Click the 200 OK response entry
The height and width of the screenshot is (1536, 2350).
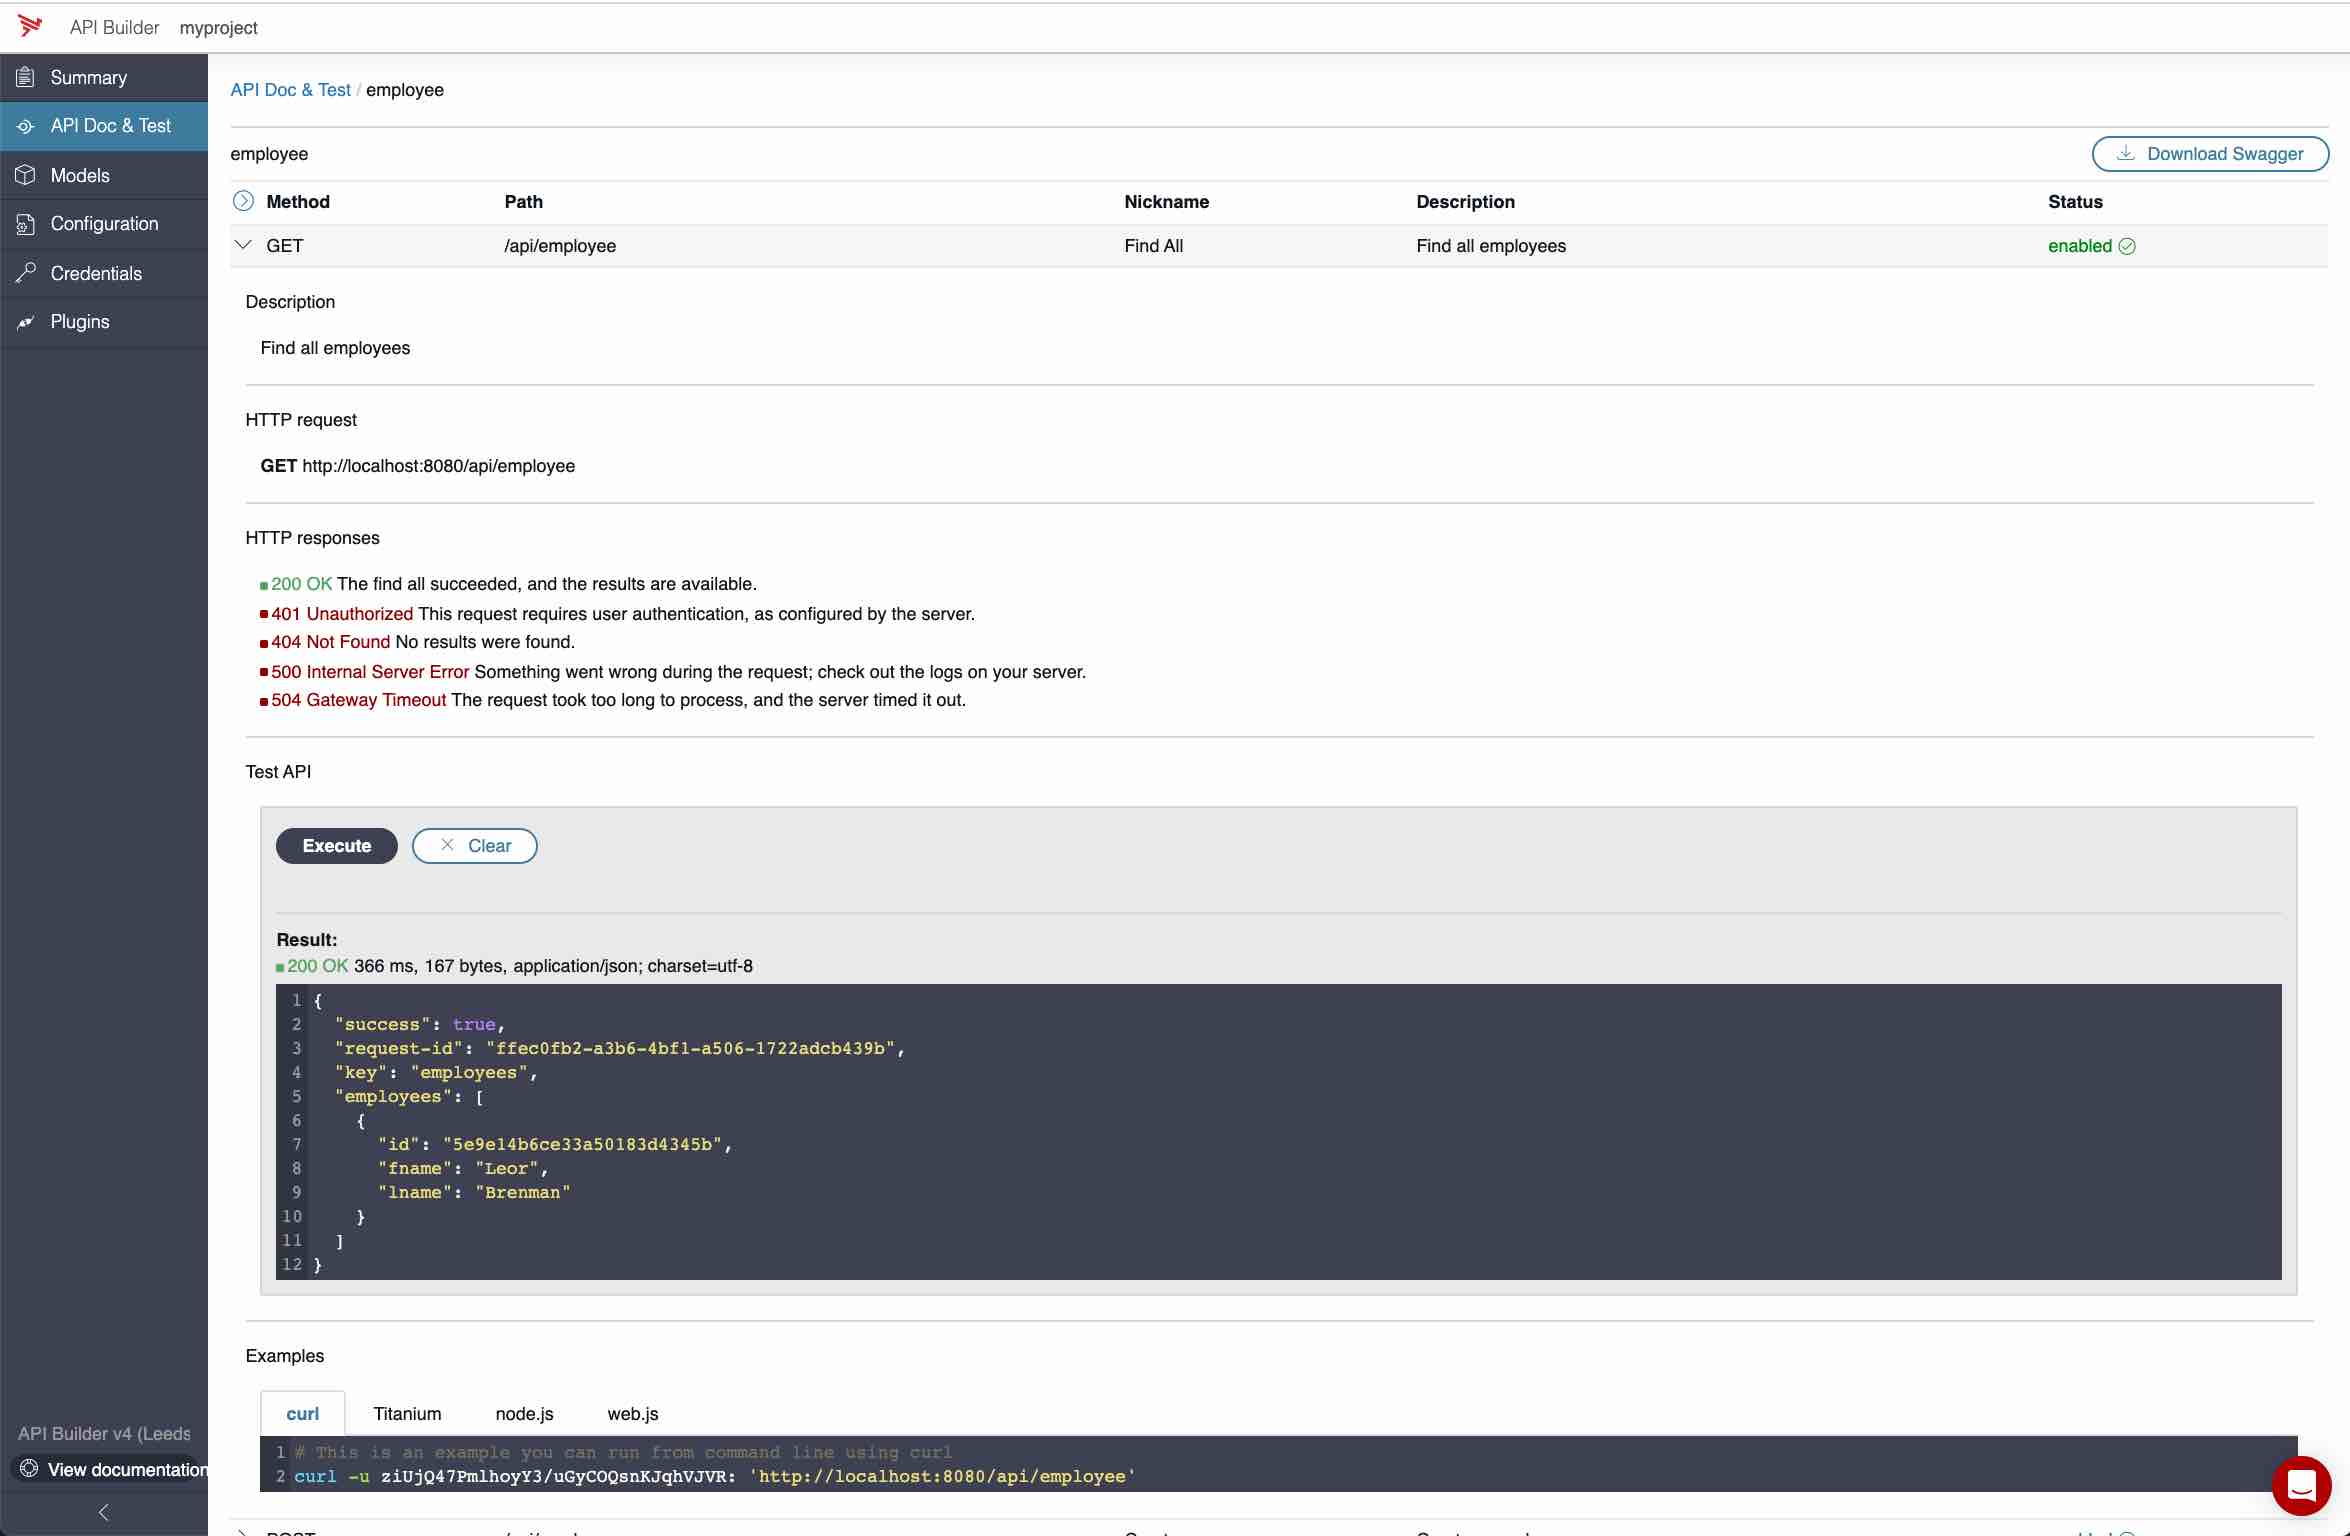tap(508, 584)
